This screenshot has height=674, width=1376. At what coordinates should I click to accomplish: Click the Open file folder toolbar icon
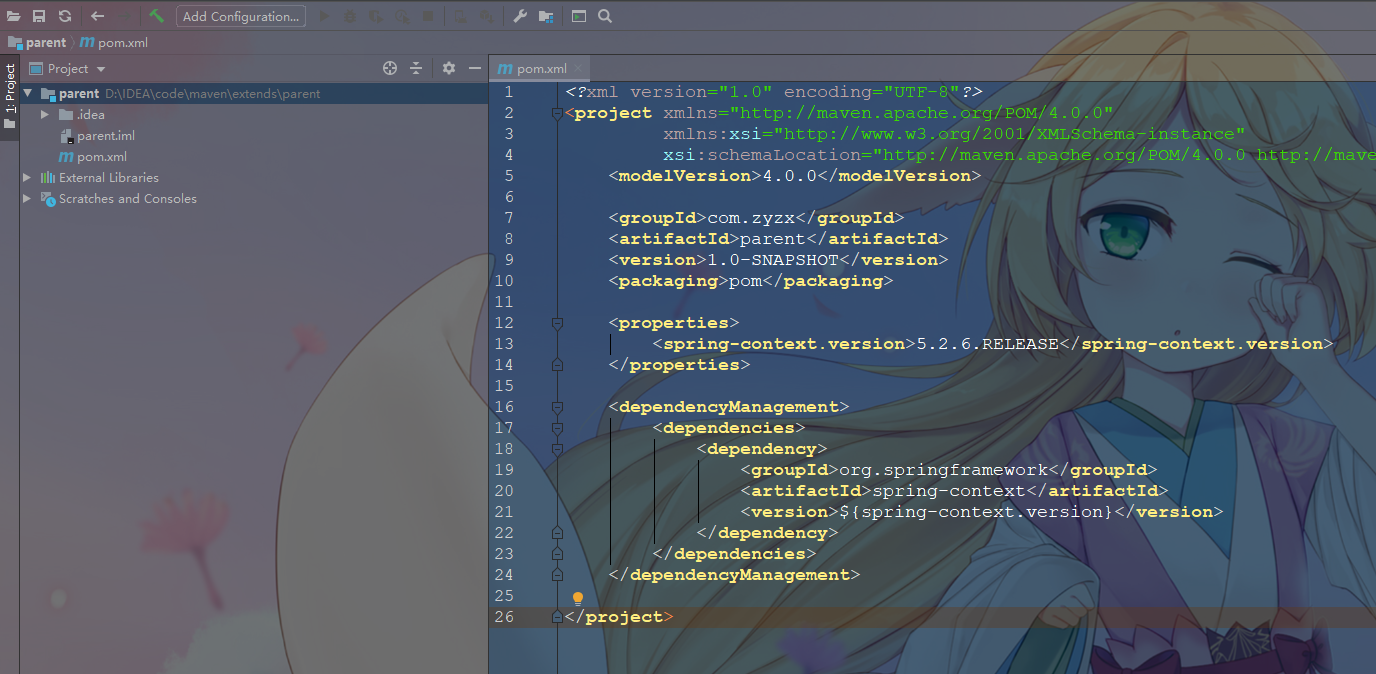pos(14,16)
